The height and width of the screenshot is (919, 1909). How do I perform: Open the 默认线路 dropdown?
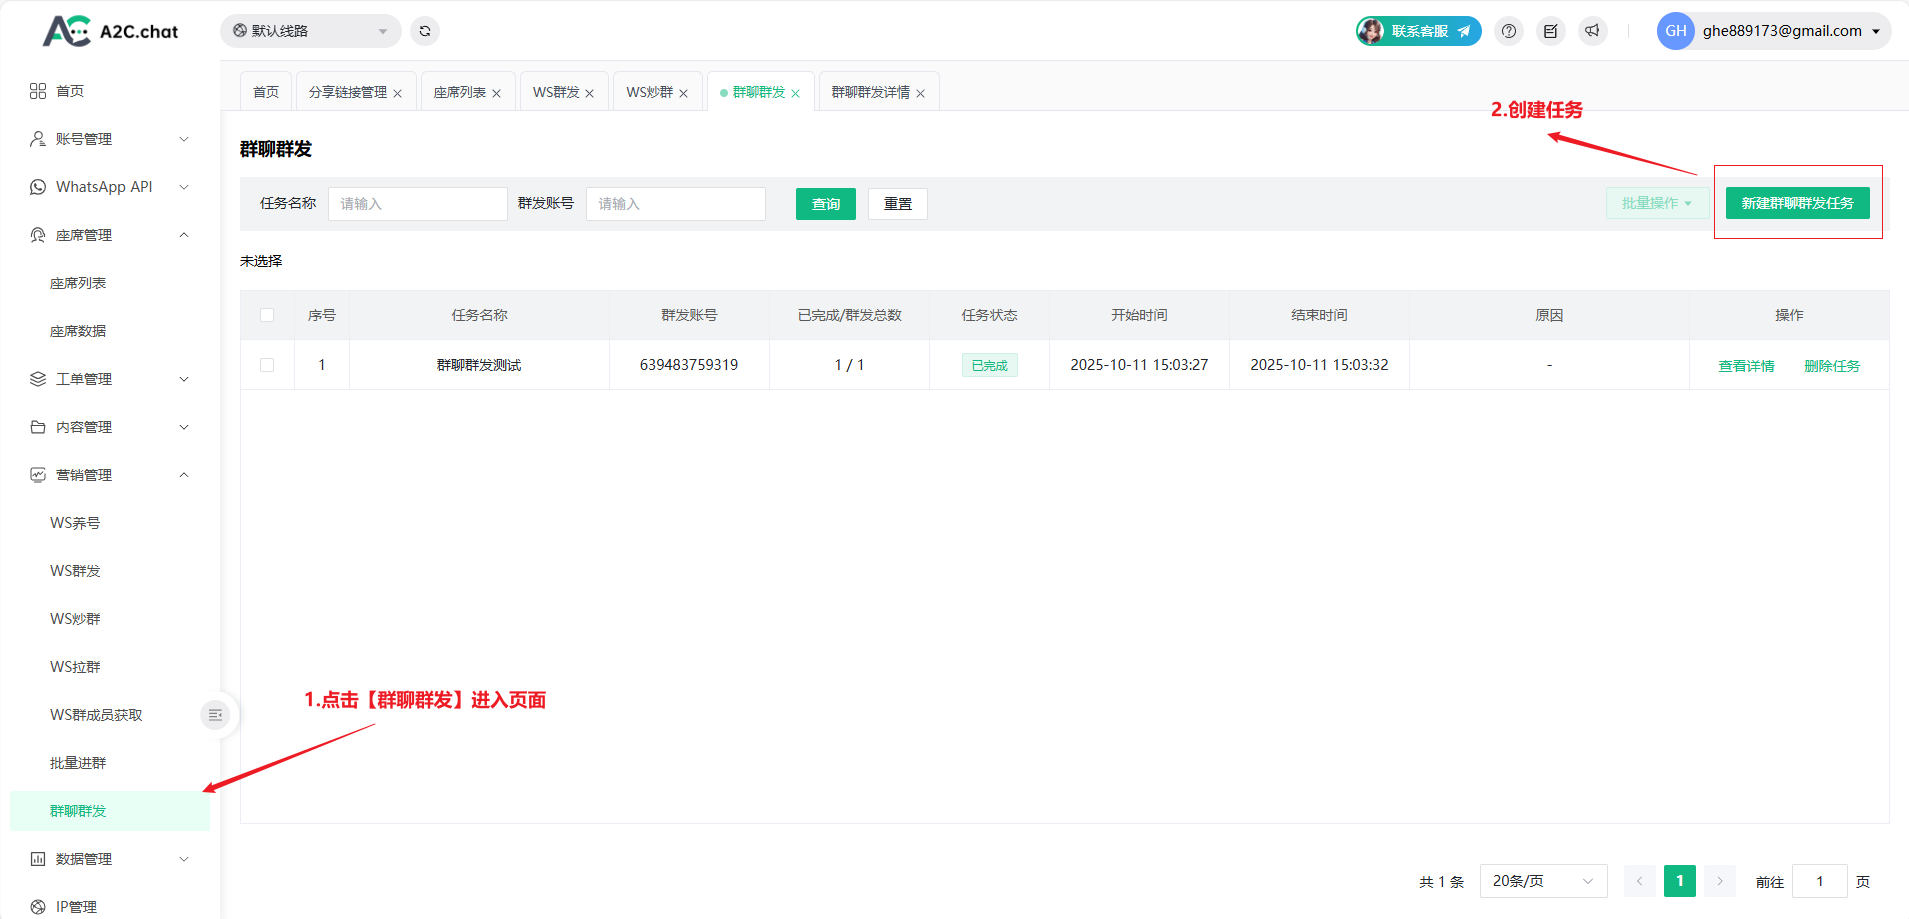click(310, 31)
